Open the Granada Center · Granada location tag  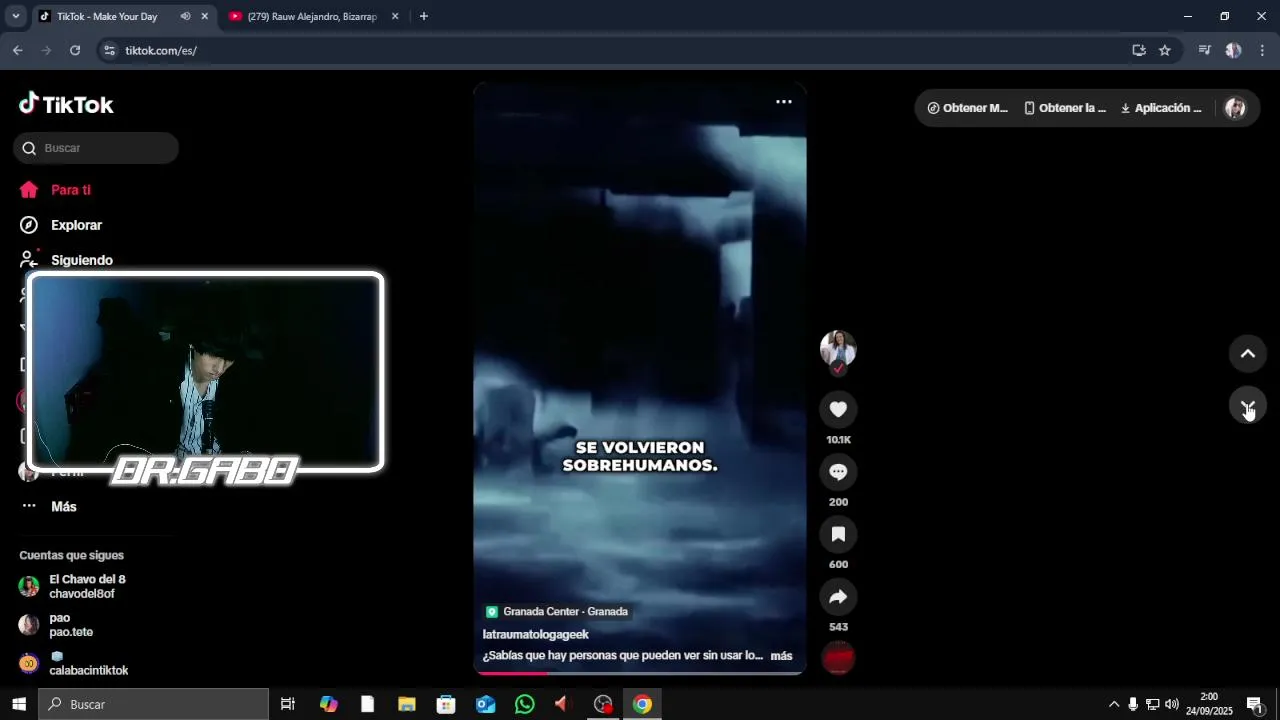(557, 612)
